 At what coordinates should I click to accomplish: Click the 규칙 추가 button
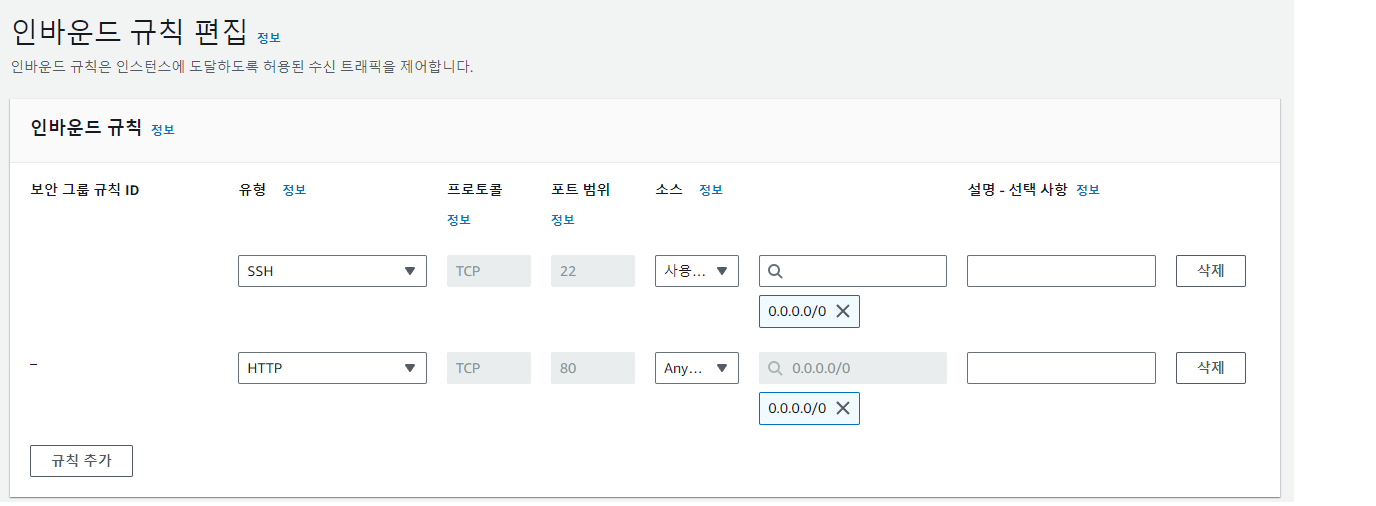tap(81, 461)
